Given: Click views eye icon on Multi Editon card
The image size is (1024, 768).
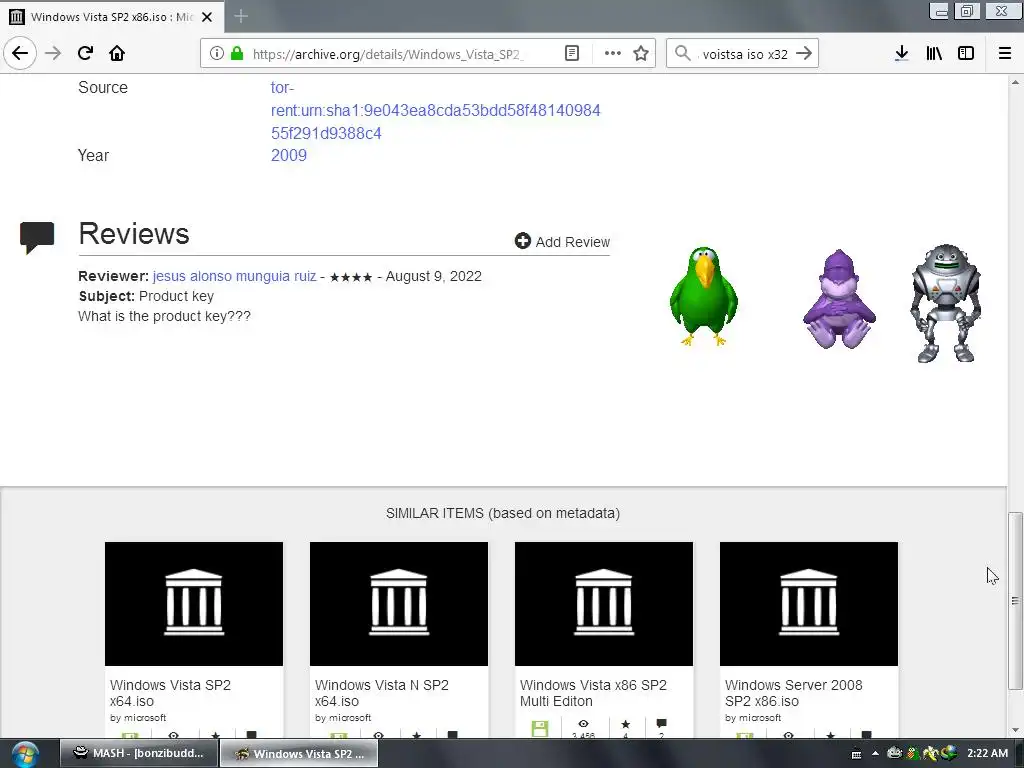Looking at the screenshot, I should (583, 724).
